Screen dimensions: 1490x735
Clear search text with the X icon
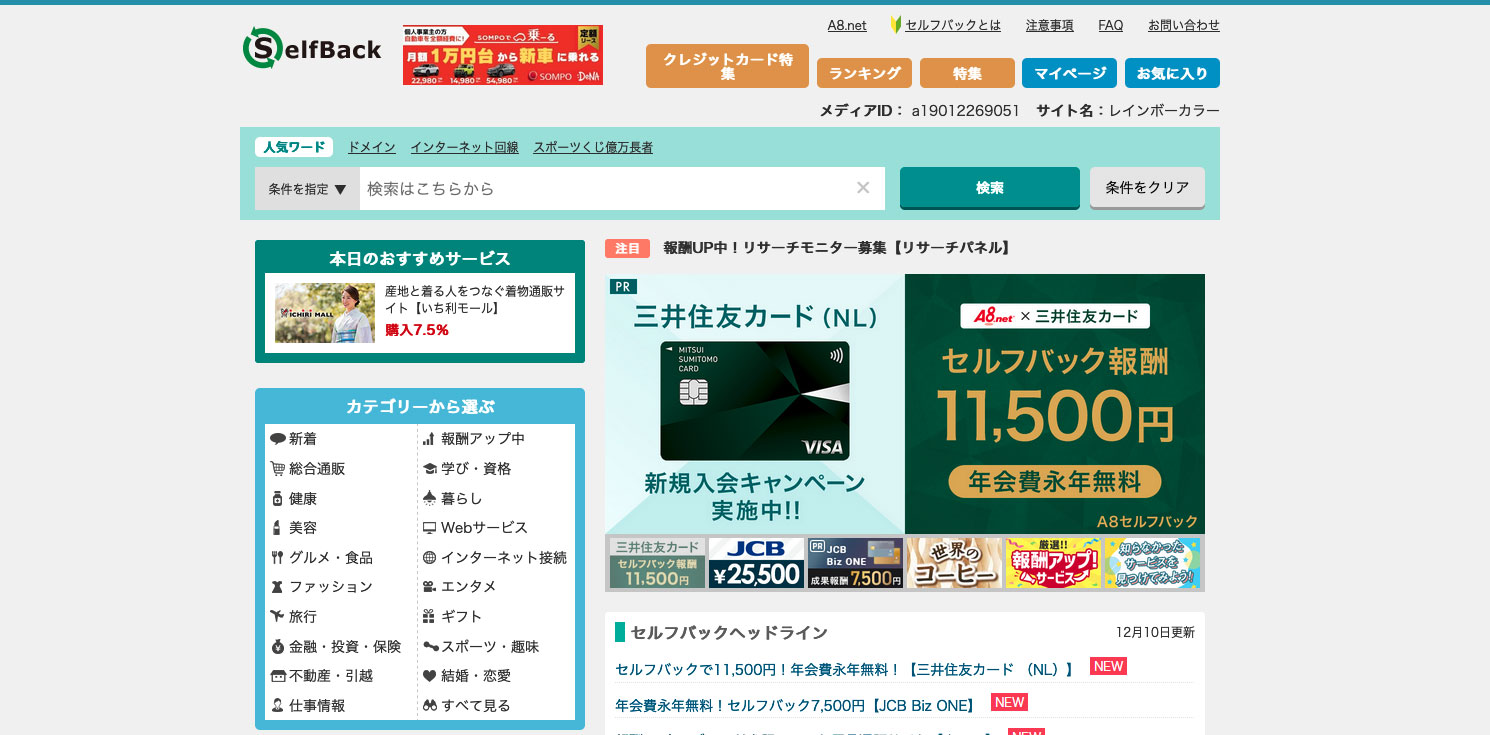pyautogui.click(x=863, y=188)
